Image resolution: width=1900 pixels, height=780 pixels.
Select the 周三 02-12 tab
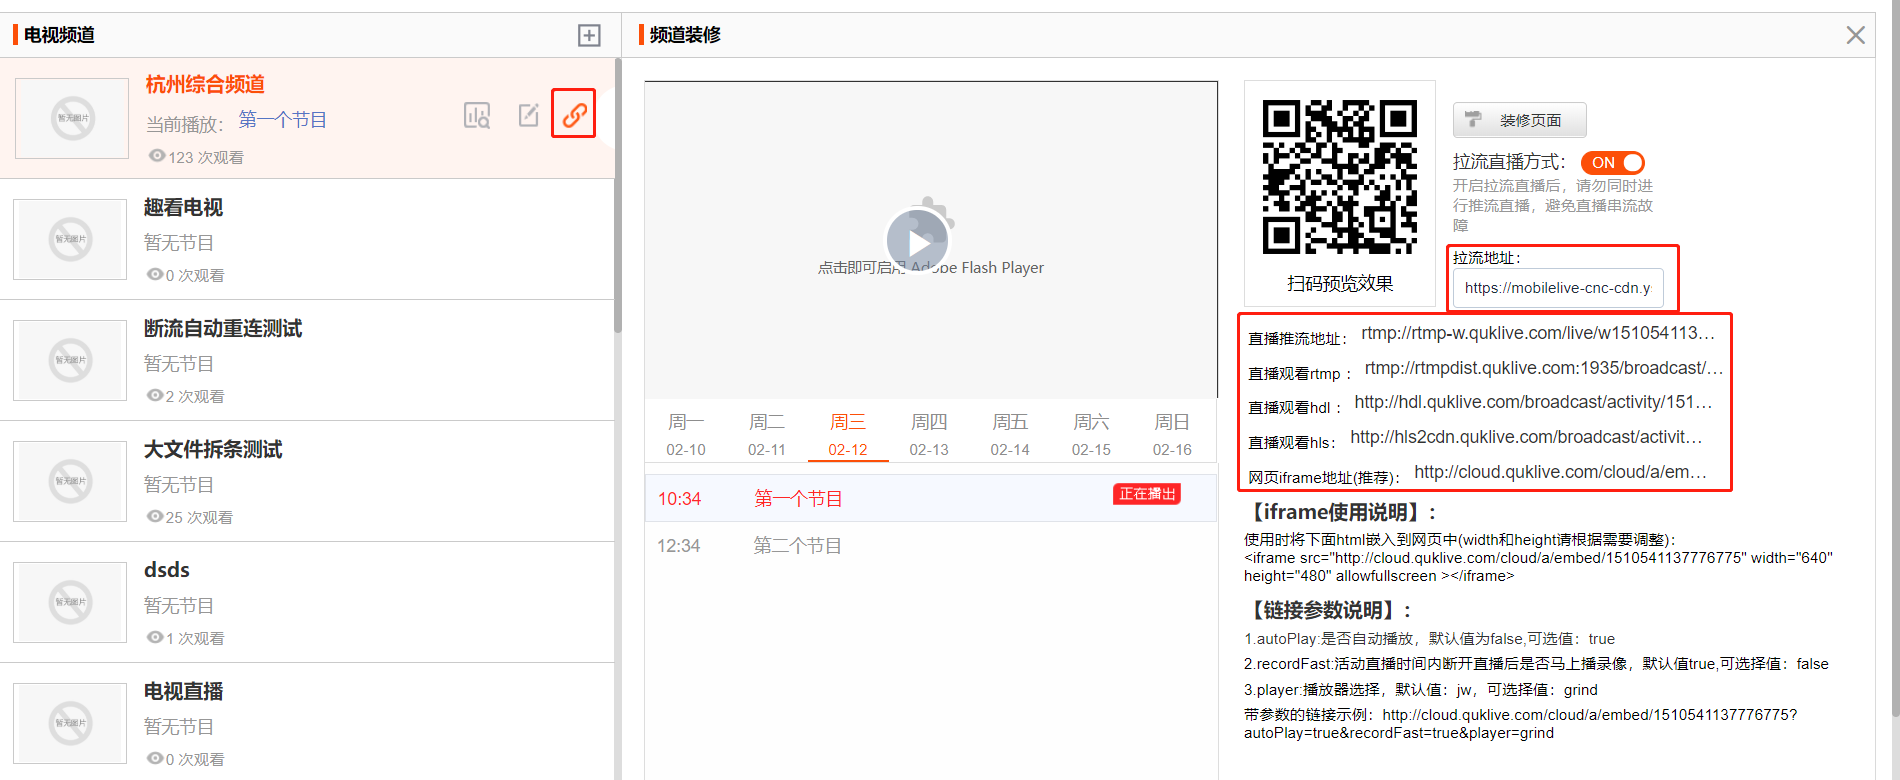[848, 435]
